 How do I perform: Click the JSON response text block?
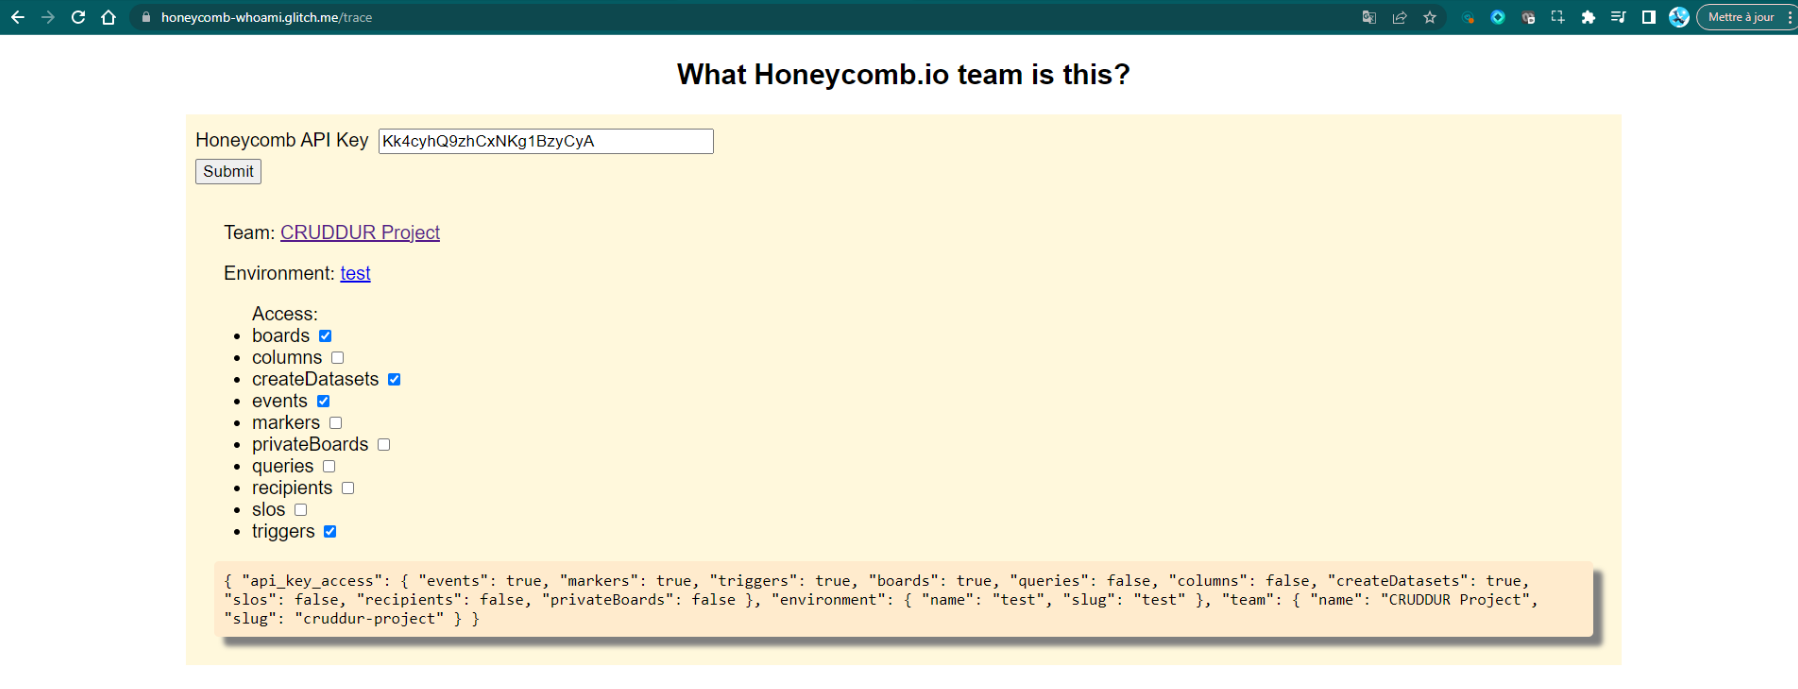point(903,599)
